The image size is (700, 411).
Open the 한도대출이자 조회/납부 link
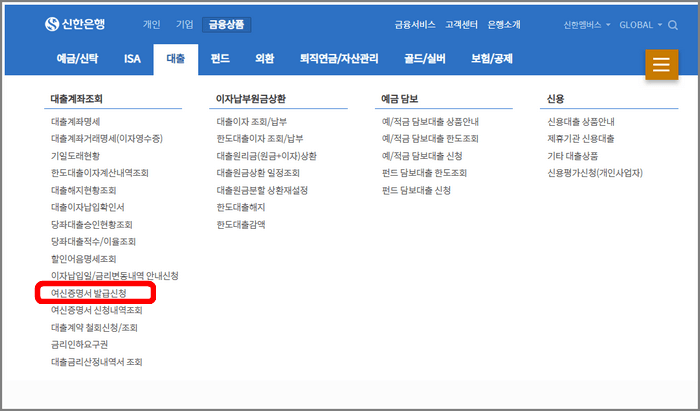tap(260, 139)
